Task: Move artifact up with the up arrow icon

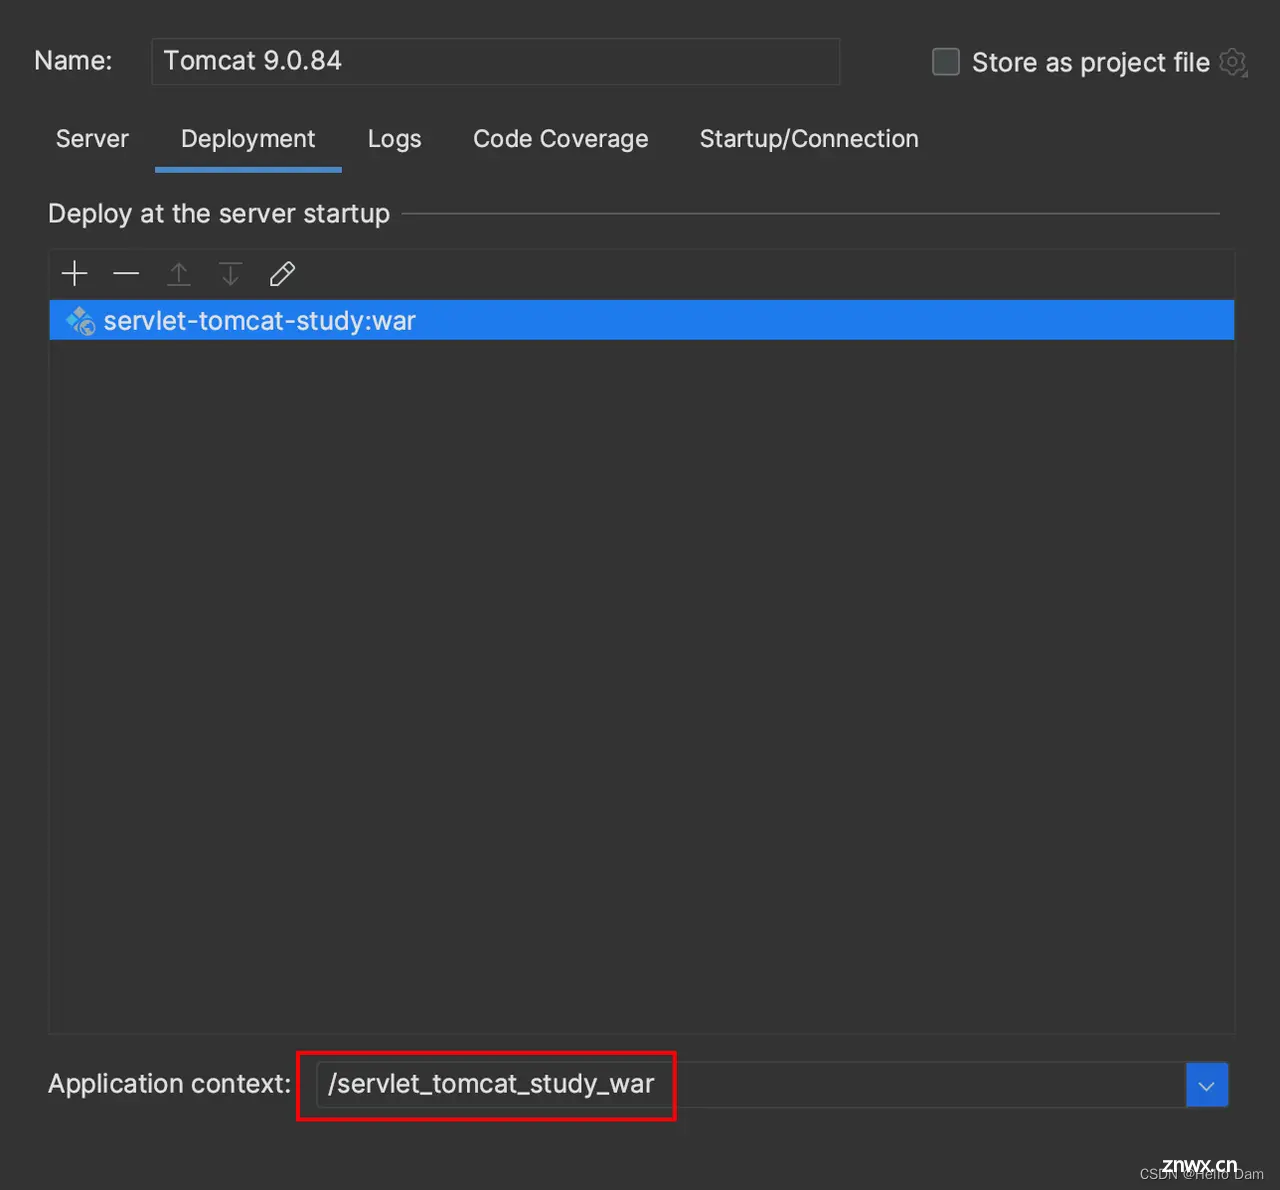Action: [179, 273]
